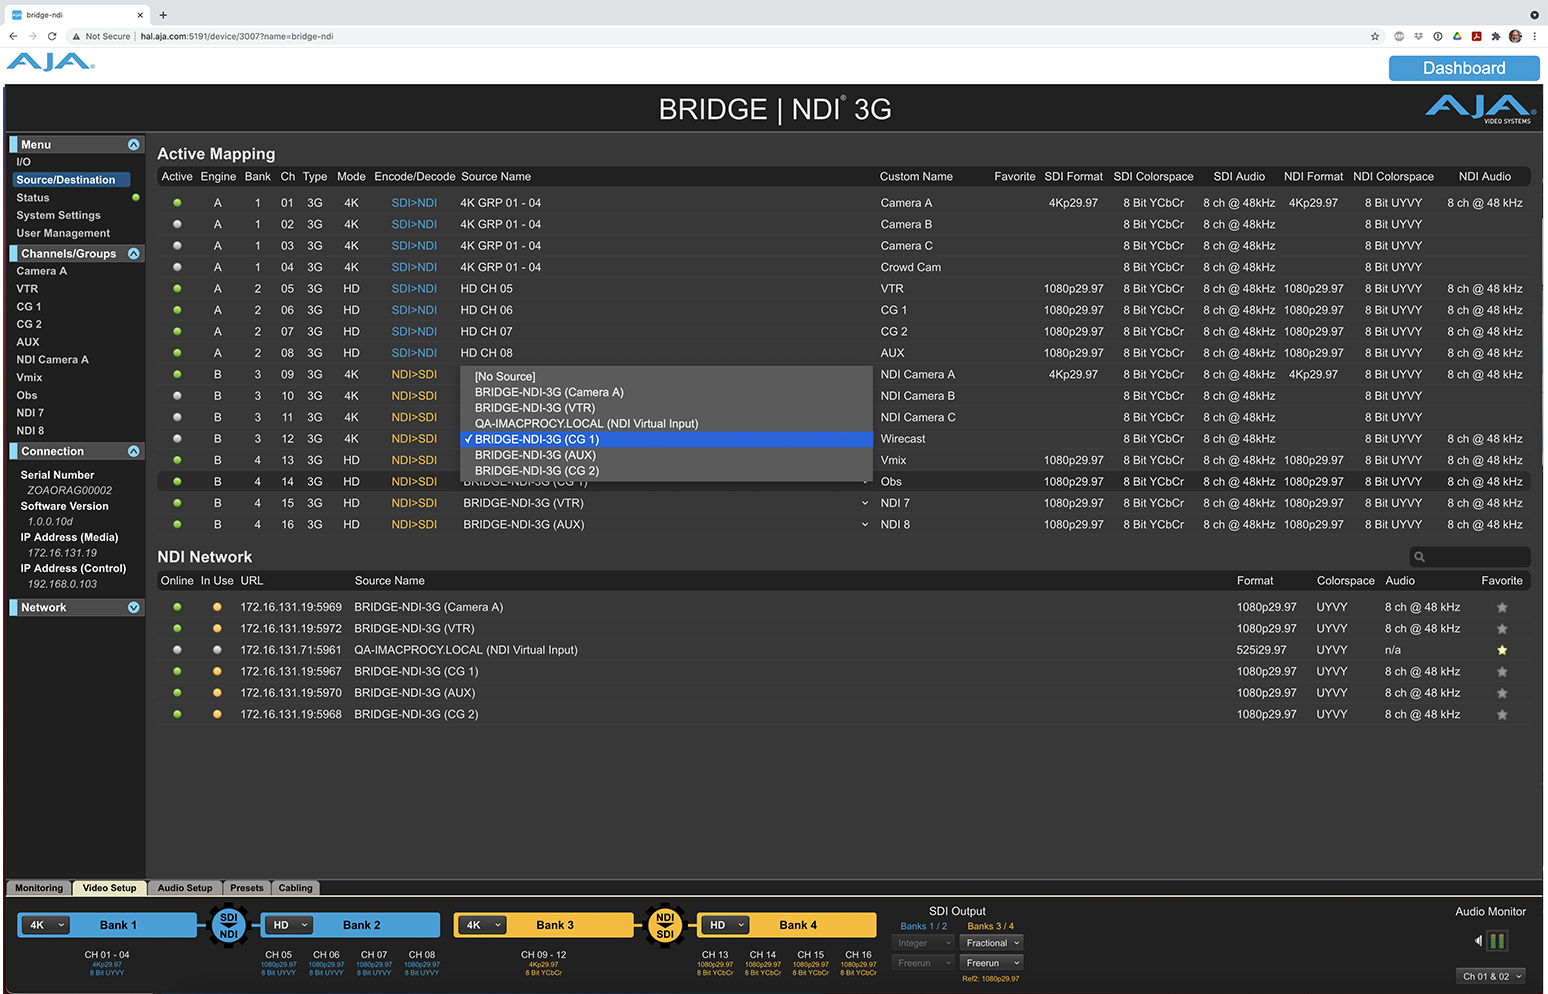Open the Dashboard button
Image resolution: width=1548 pixels, height=994 pixels.
point(1463,68)
